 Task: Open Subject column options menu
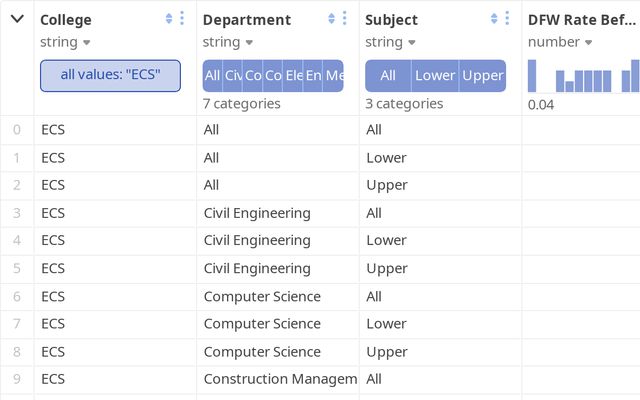point(508,19)
